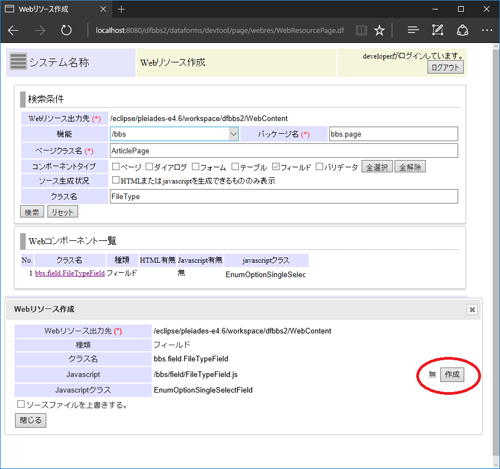The height and width of the screenshot is (469, 500).
Task: Click the javascriptクラス column header
Action: click(266, 260)
